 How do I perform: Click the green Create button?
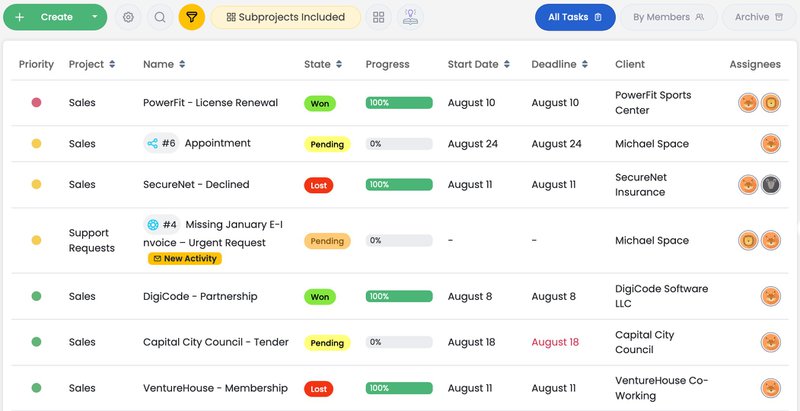point(49,17)
